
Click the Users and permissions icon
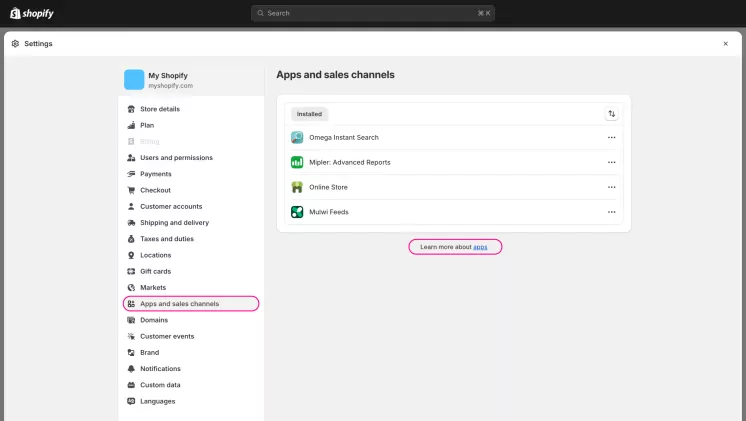point(131,157)
